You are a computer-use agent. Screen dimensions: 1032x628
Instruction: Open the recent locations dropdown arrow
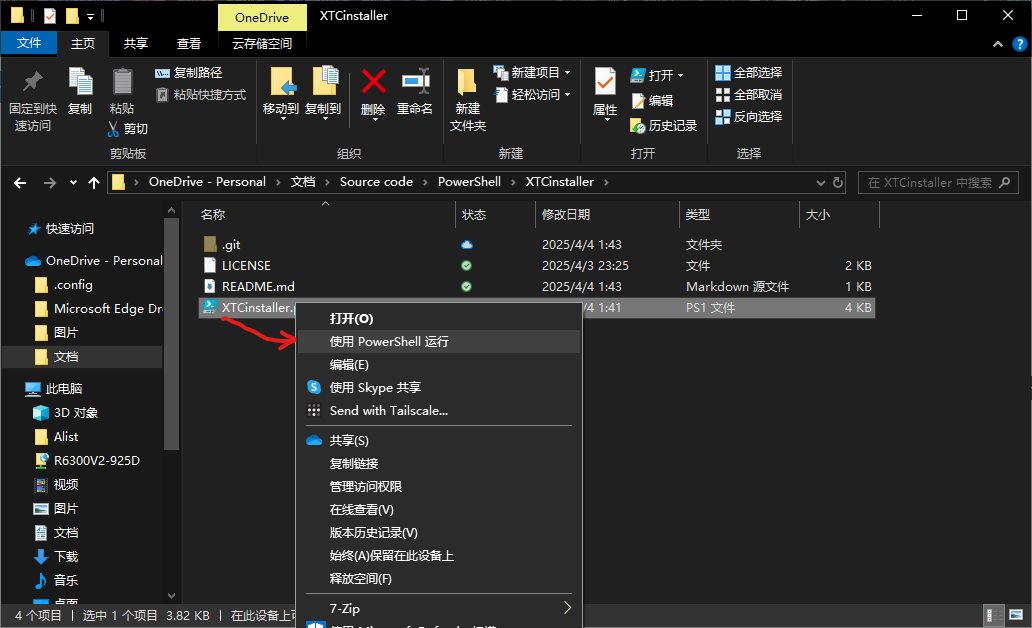pyautogui.click(x=73, y=183)
